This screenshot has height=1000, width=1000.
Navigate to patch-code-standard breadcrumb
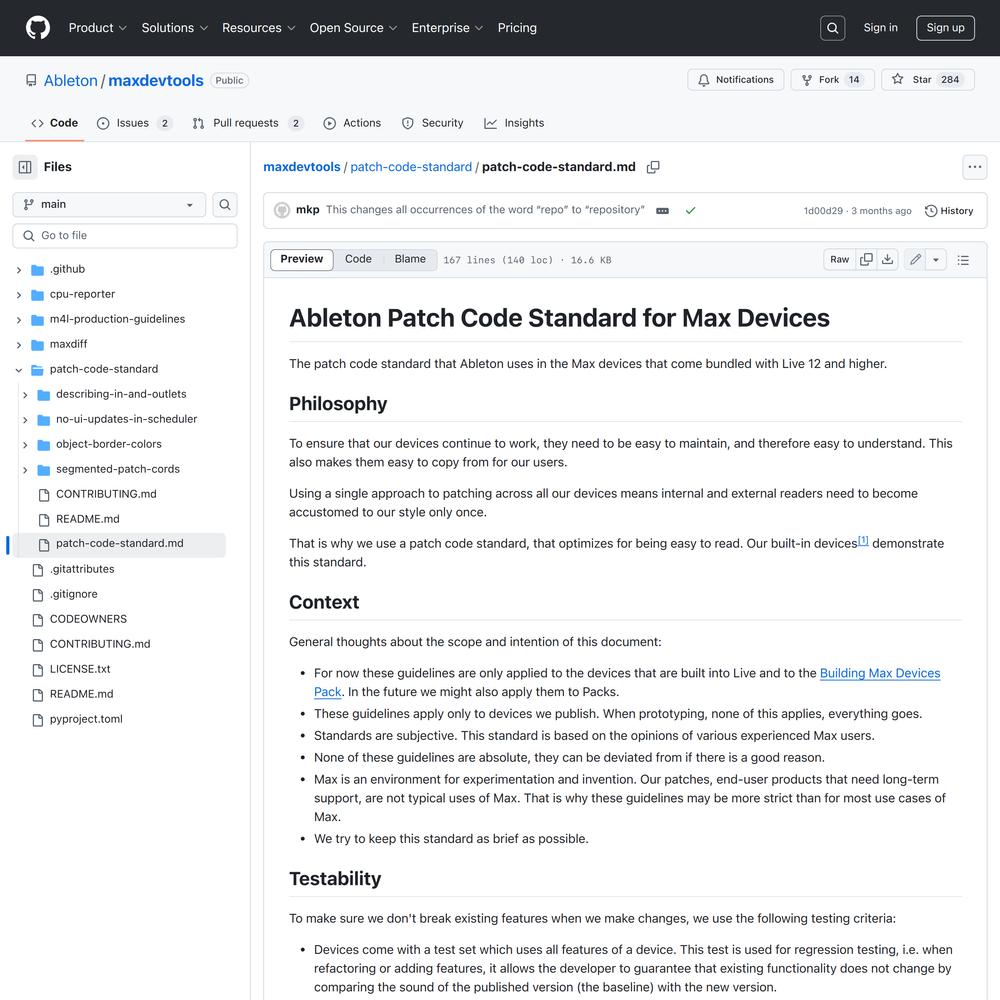pos(411,167)
